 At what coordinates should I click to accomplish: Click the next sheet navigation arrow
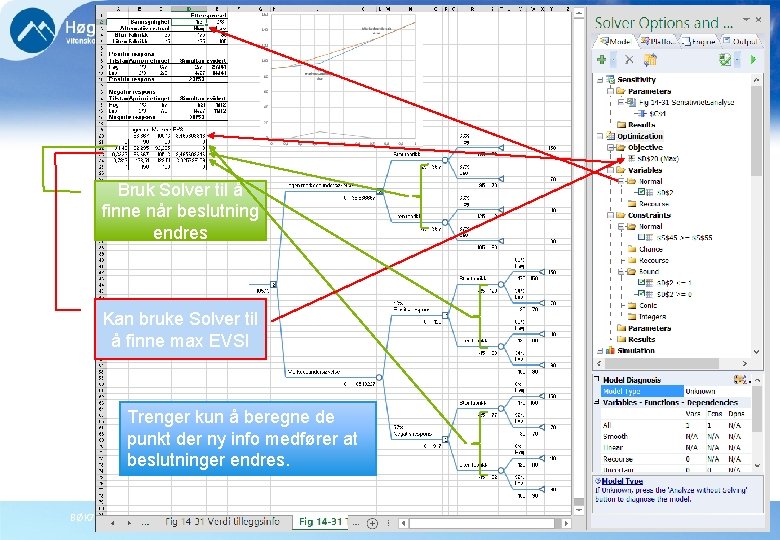click(129, 523)
